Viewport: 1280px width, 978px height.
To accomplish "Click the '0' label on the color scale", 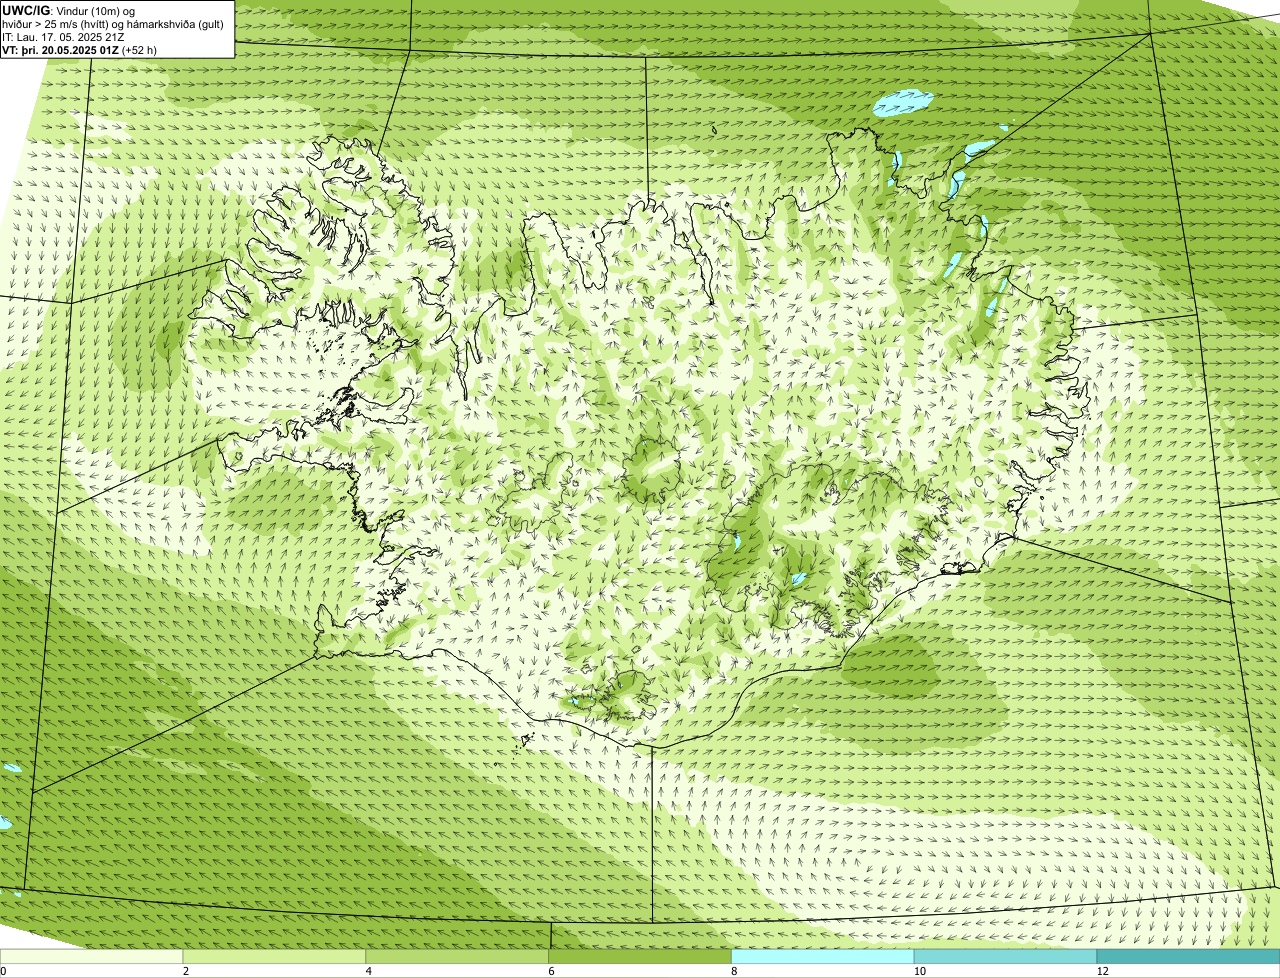I will pyautogui.click(x=3, y=971).
